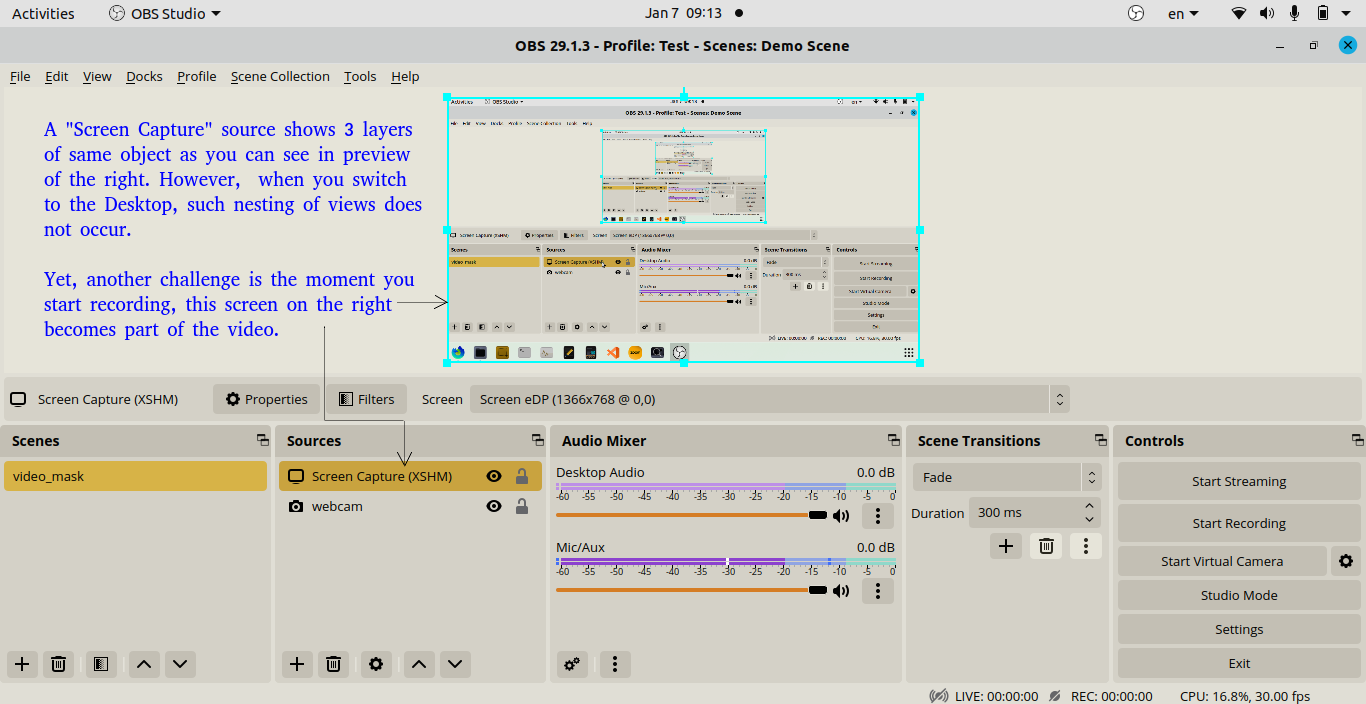Pop out the Controls dock
This screenshot has width=1366, height=704.
[1356, 440]
